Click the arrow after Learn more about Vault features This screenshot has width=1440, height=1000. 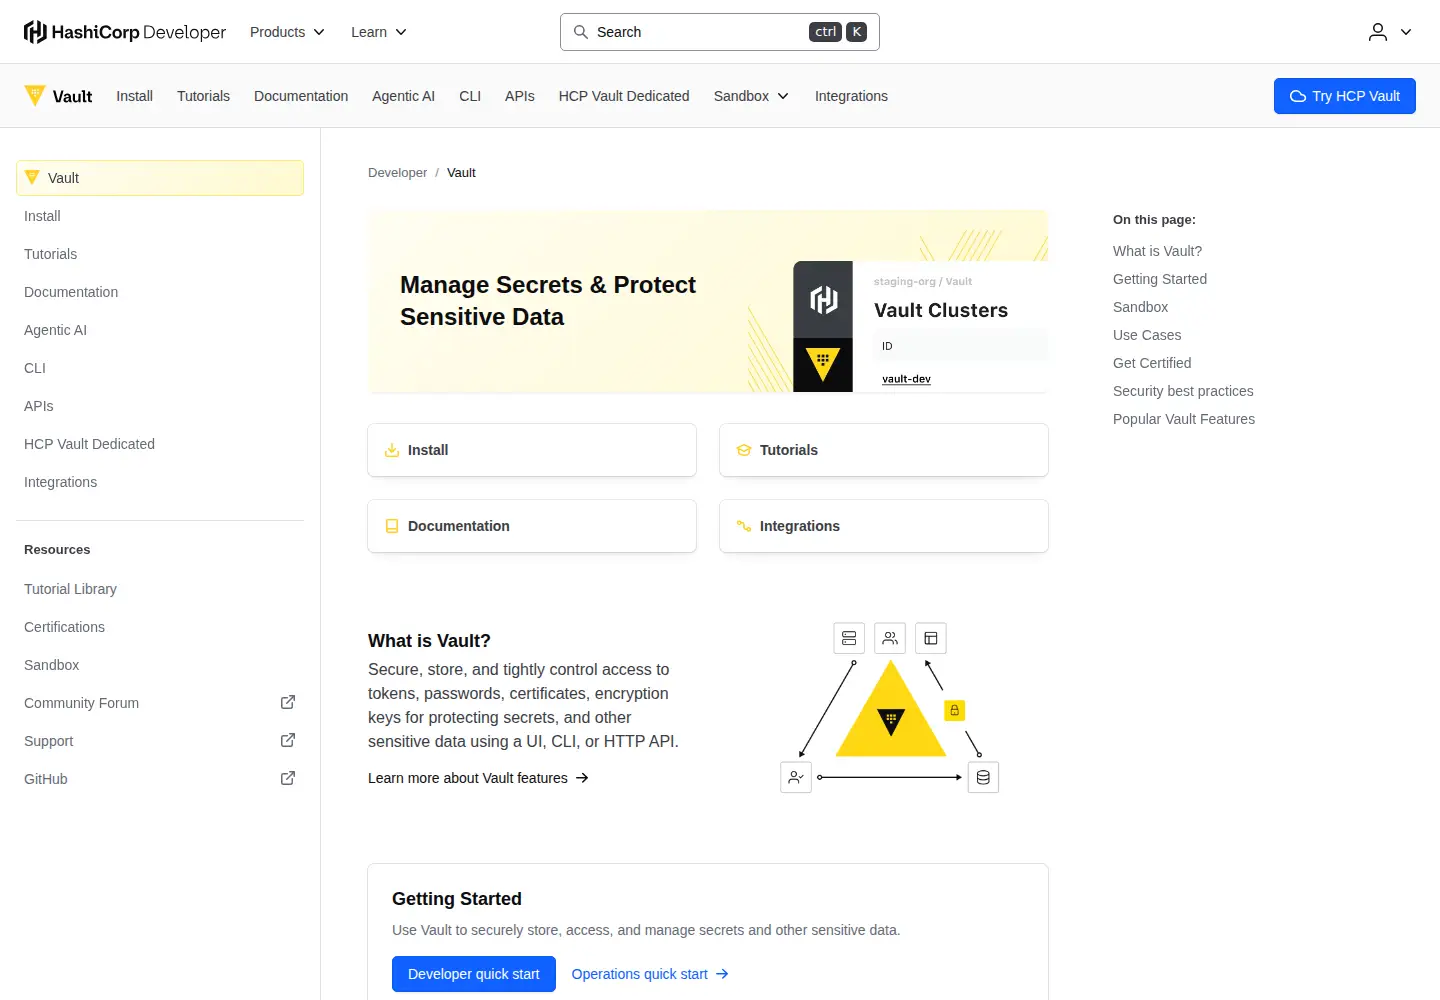pos(582,778)
